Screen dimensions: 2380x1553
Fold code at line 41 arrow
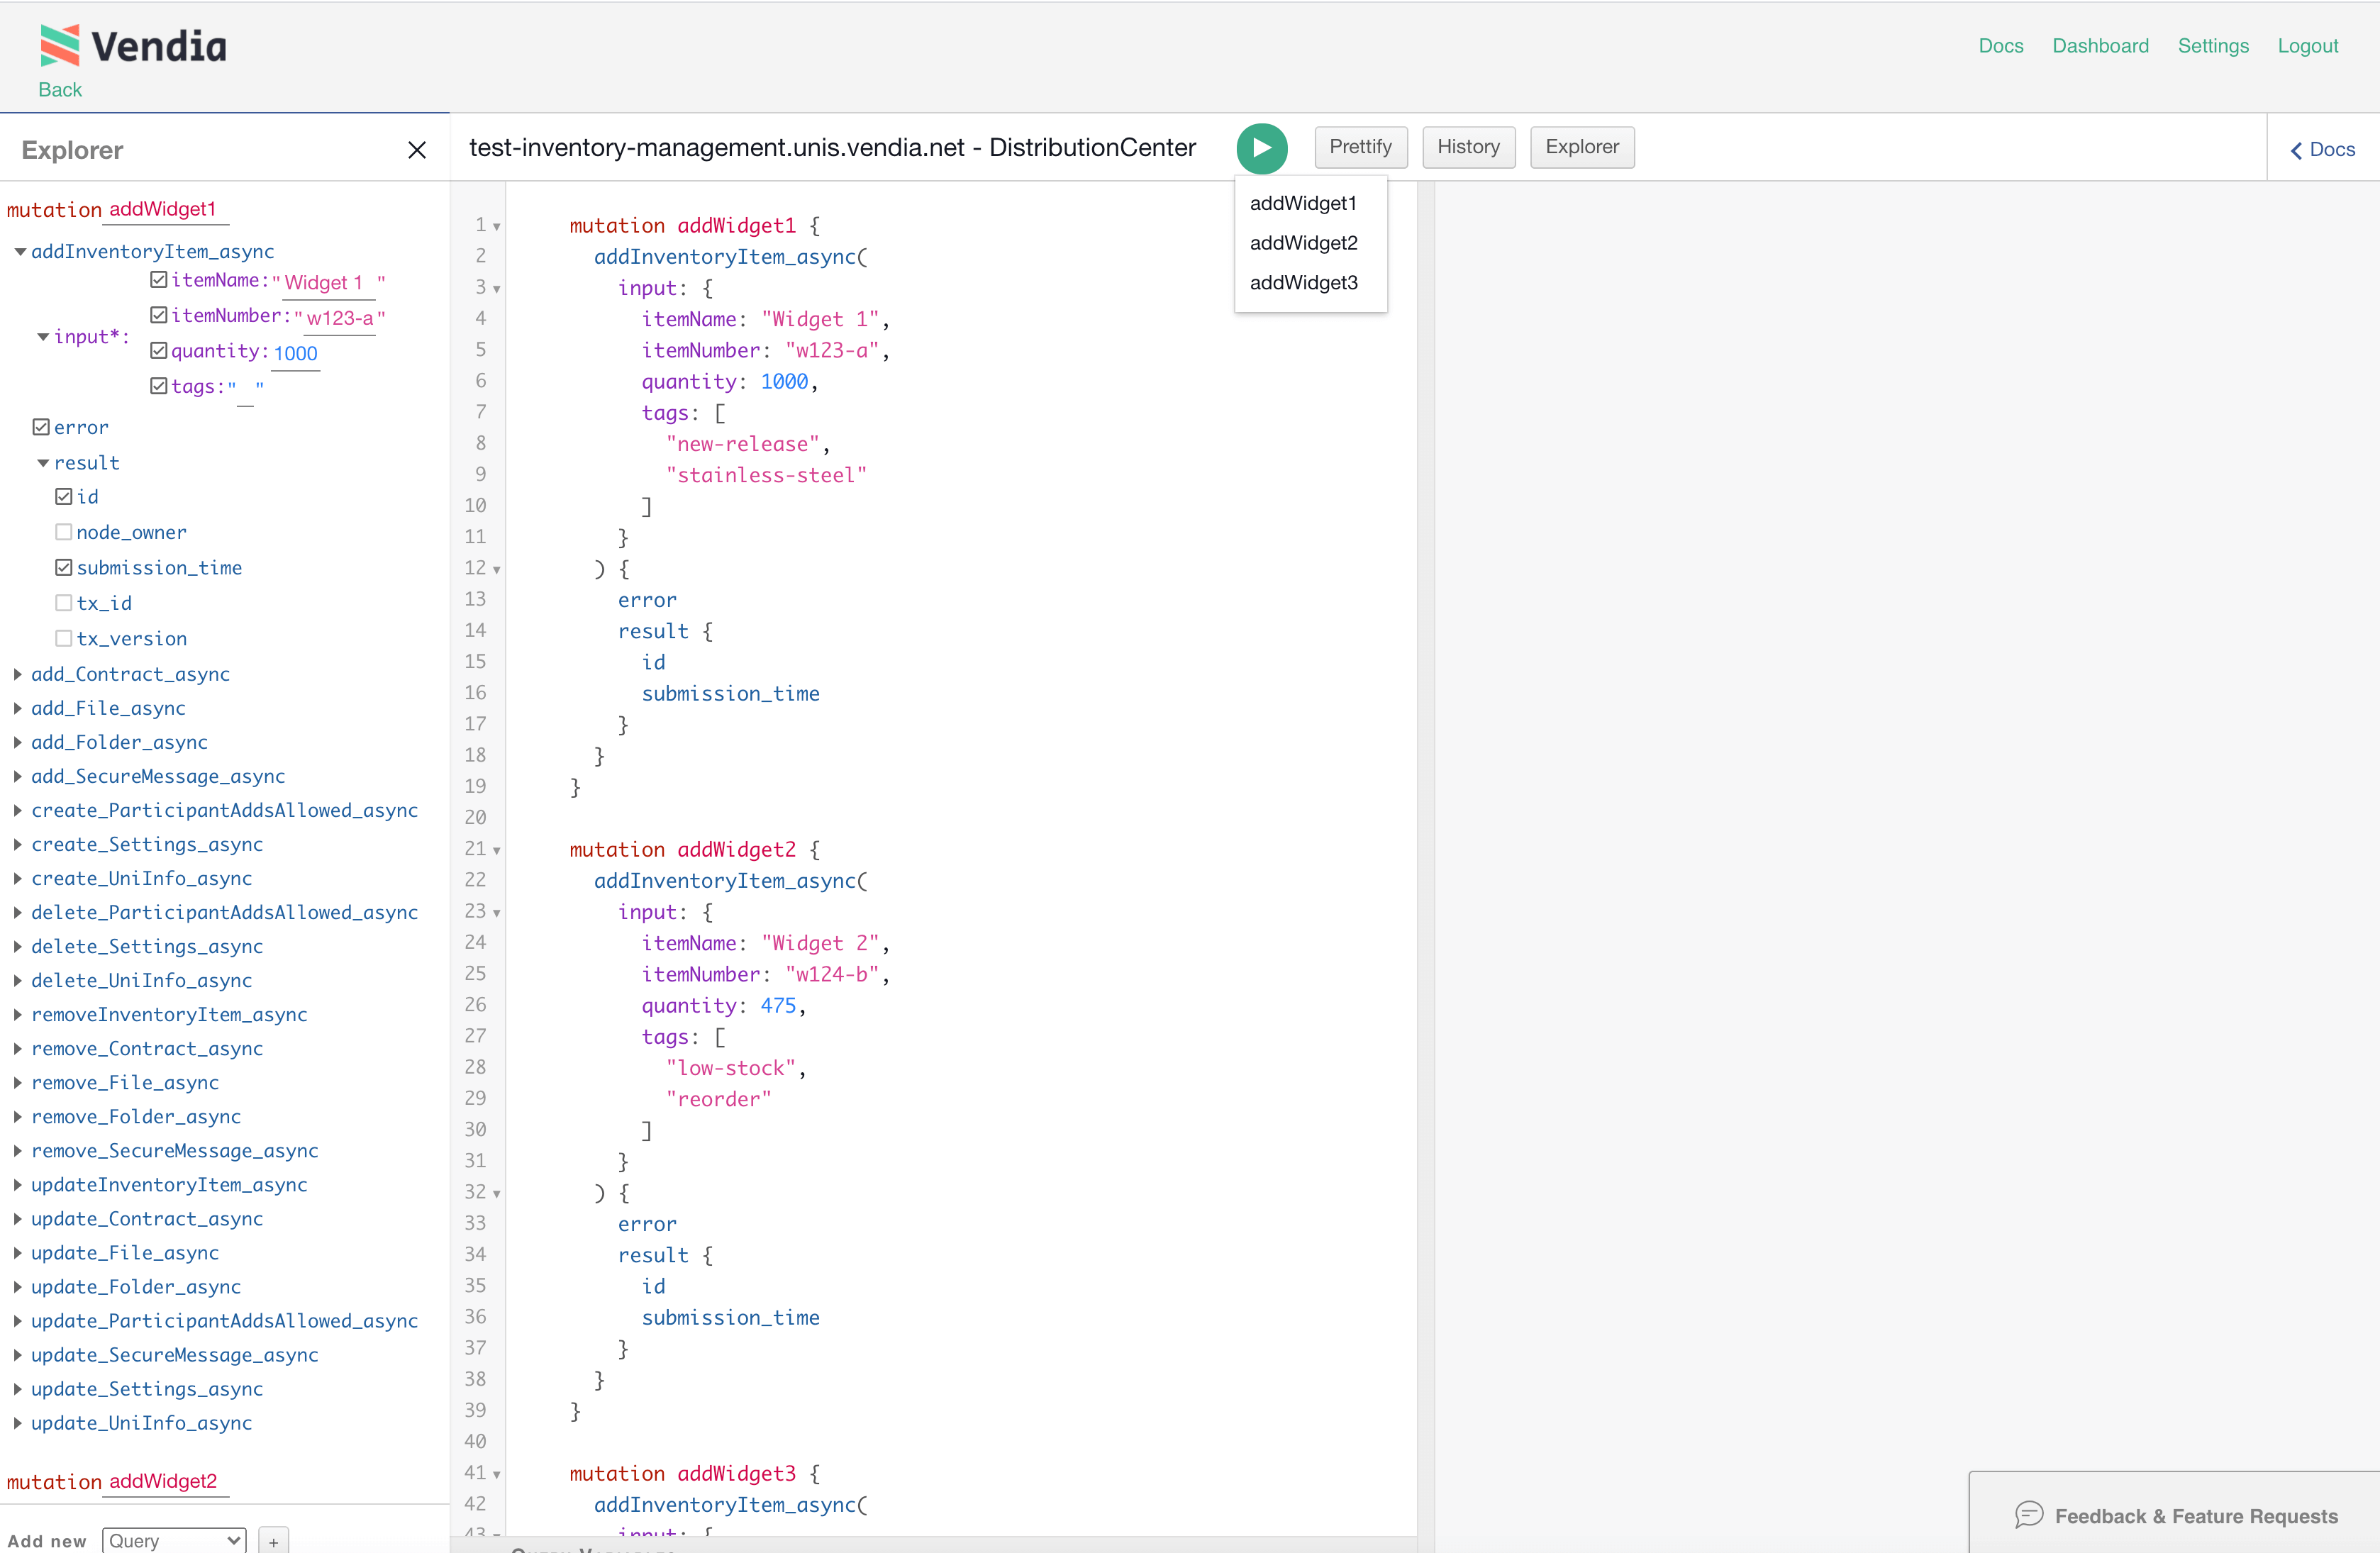pyautogui.click(x=496, y=1474)
